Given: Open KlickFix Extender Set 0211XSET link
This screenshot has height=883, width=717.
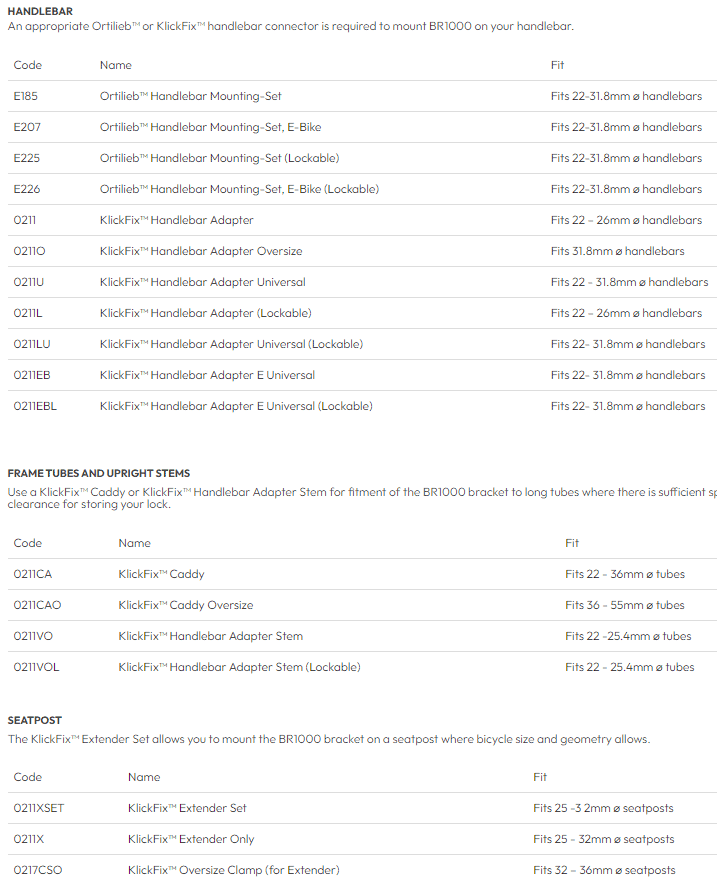Looking at the screenshot, I should click(187, 808).
